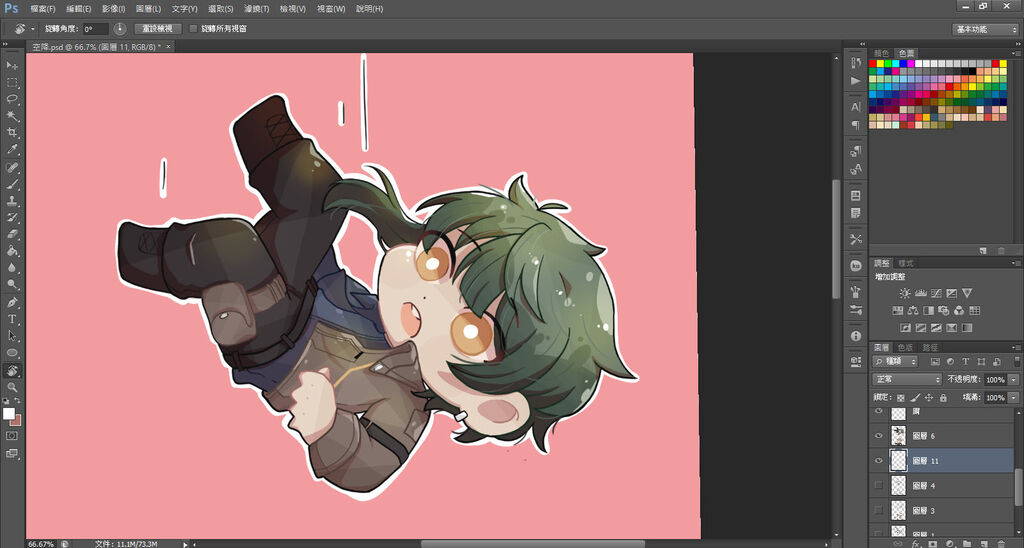The image size is (1024, 548).
Task: Select the Lasso tool
Action: [12, 99]
